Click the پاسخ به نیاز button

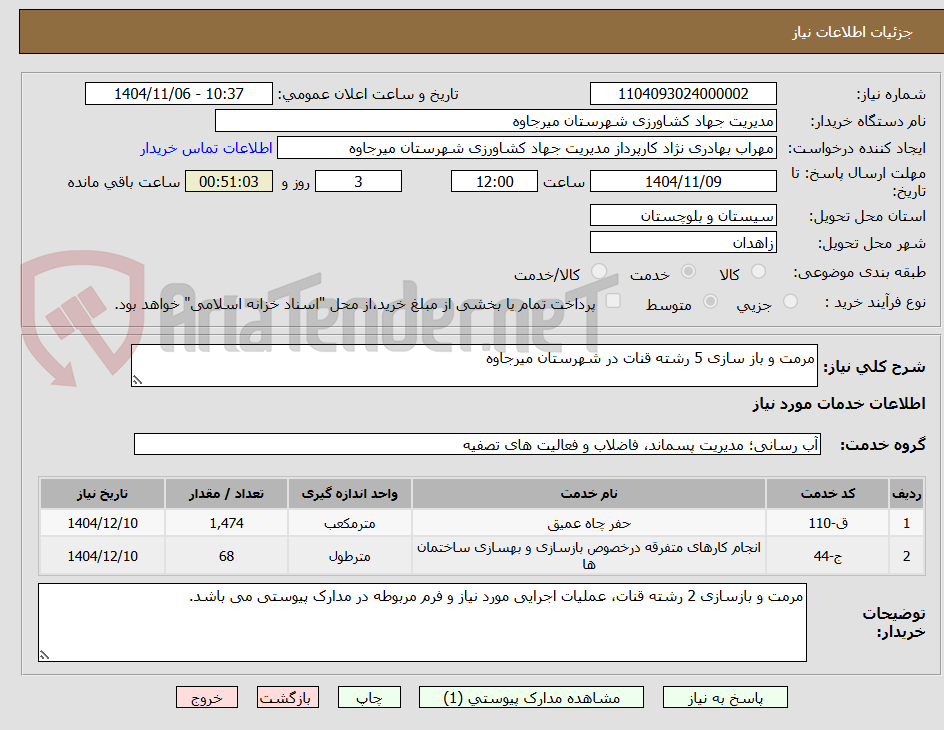click(x=725, y=698)
